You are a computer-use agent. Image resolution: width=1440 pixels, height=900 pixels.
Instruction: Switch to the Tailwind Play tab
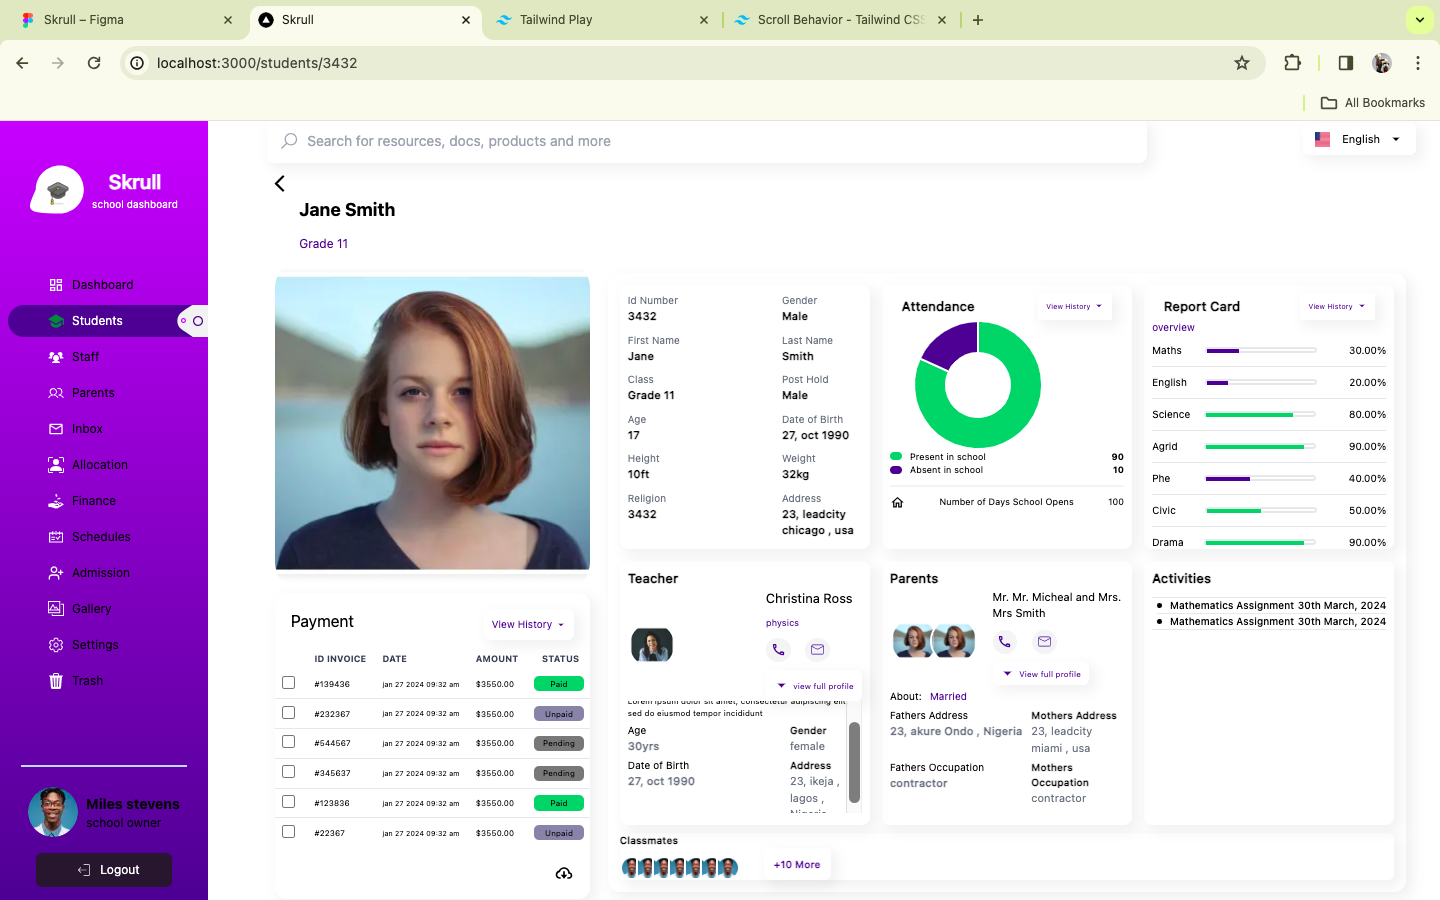(x=603, y=20)
